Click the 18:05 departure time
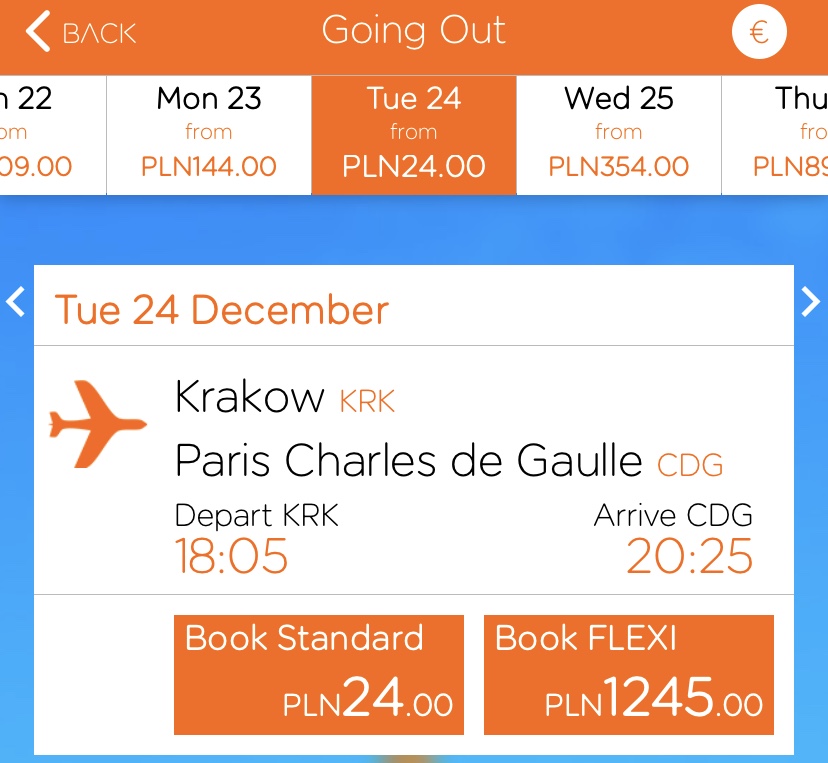The height and width of the screenshot is (763, 828). tap(231, 556)
